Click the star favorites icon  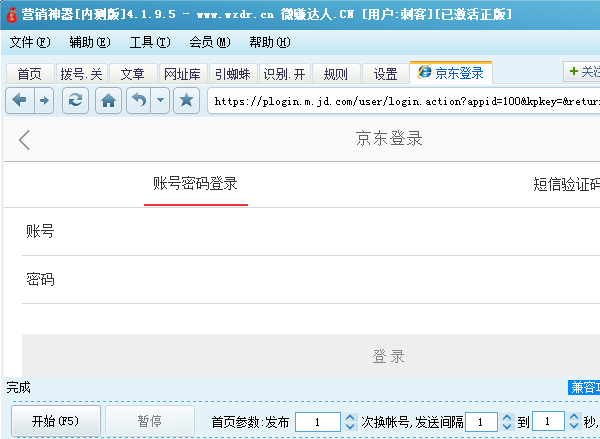pyautogui.click(x=186, y=100)
